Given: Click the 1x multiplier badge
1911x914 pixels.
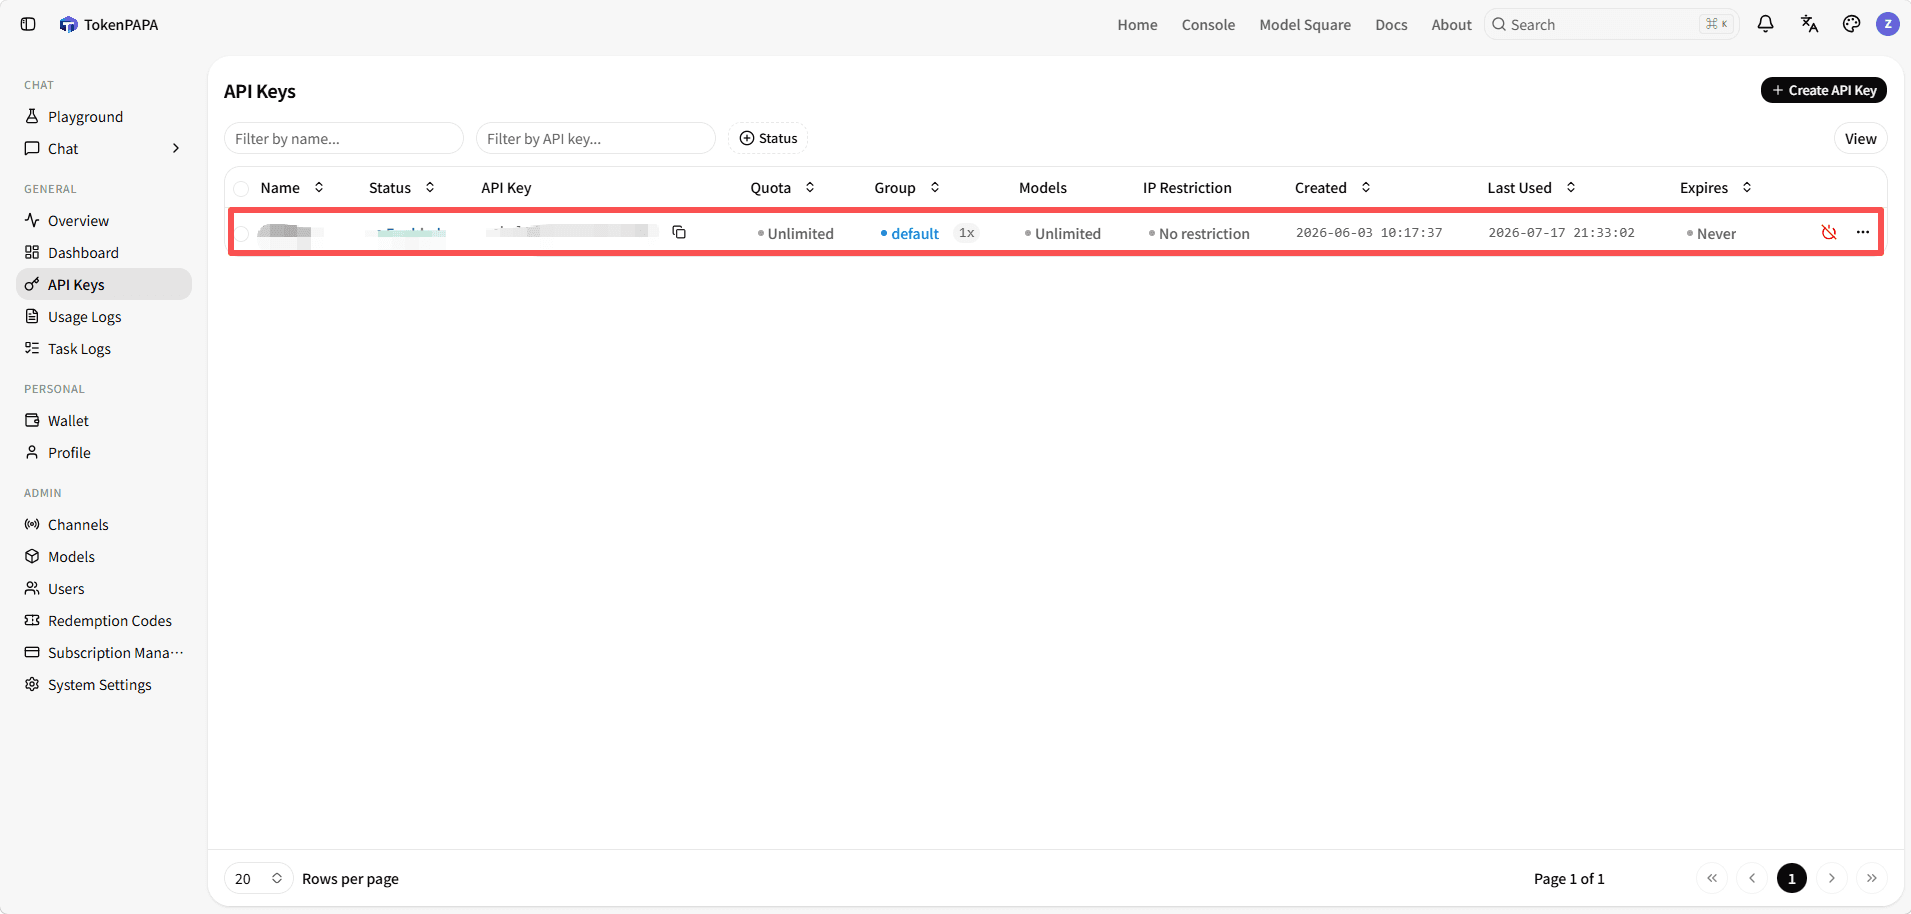Looking at the screenshot, I should [x=966, y=232].
